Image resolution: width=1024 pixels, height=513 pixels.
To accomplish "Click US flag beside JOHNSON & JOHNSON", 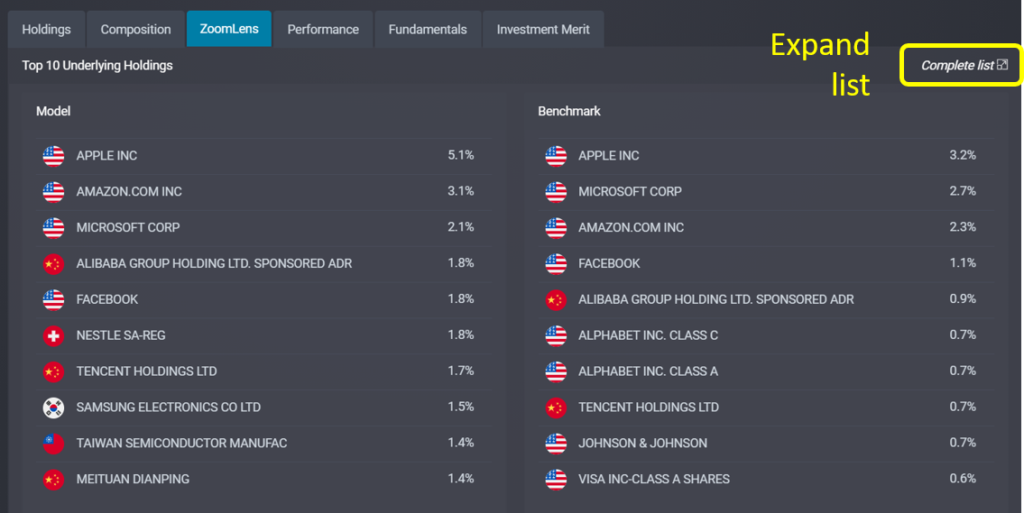I will click(556, 443).
